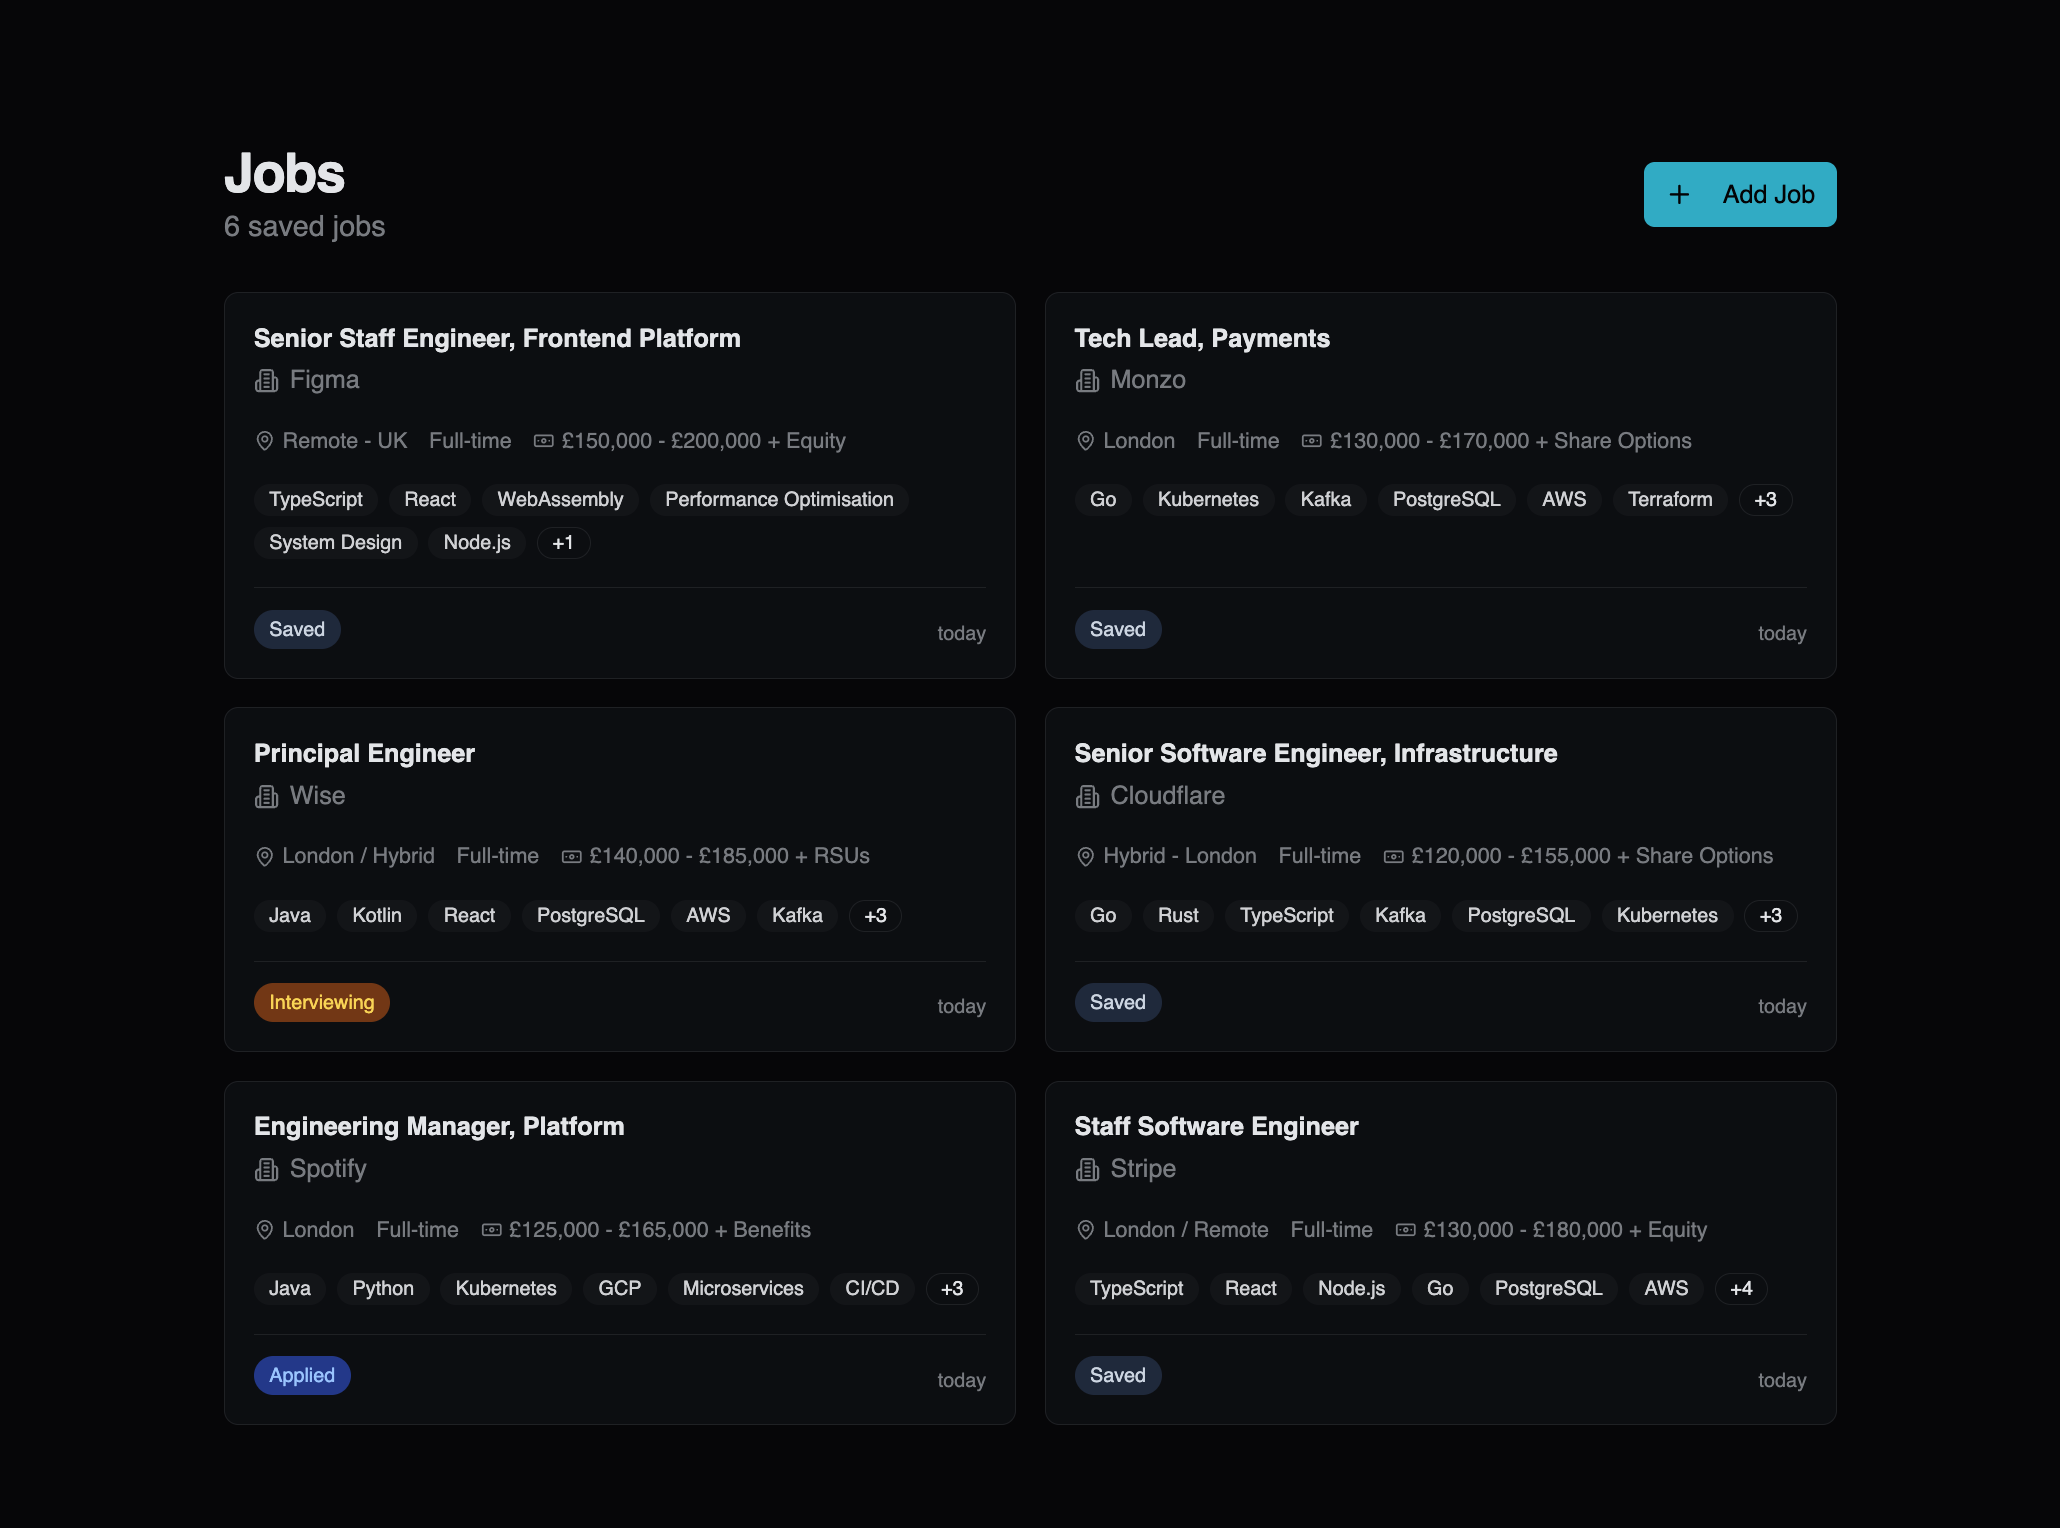Click the GCP skill tag
Viewport: 2060px width, 1528px height.
(x=620, y=1289)
